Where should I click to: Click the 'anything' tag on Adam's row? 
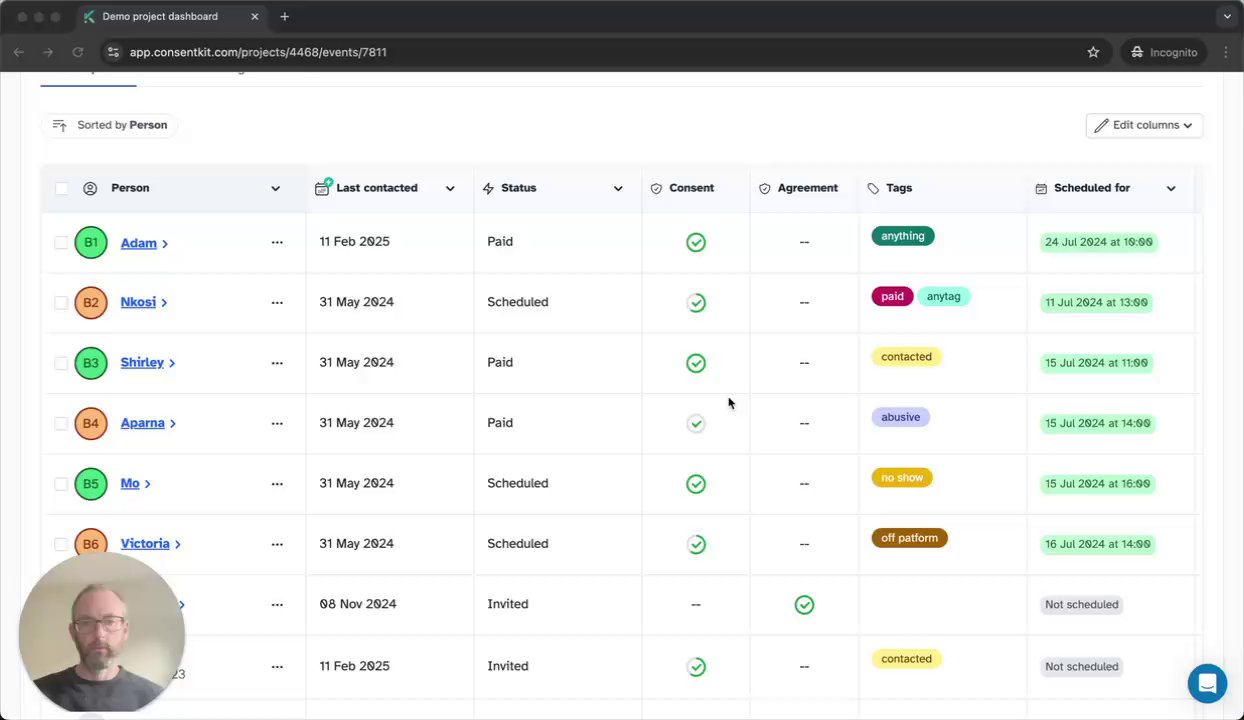903,236
